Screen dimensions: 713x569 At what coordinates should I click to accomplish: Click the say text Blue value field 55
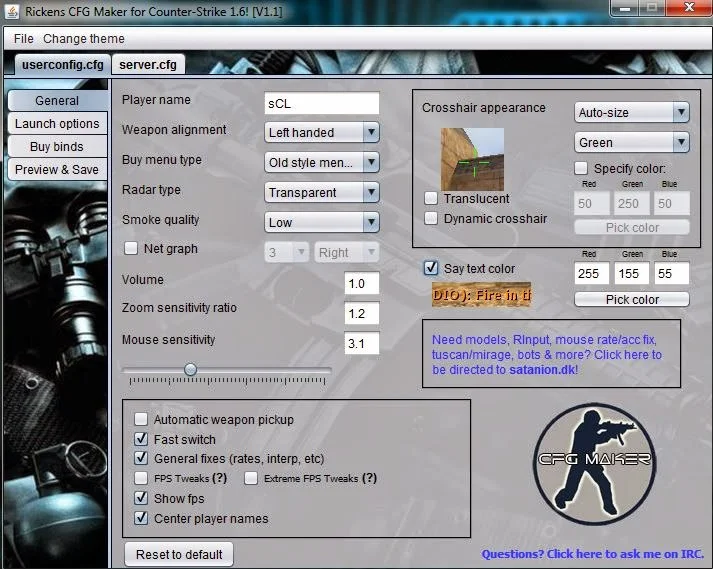(672, 273)
